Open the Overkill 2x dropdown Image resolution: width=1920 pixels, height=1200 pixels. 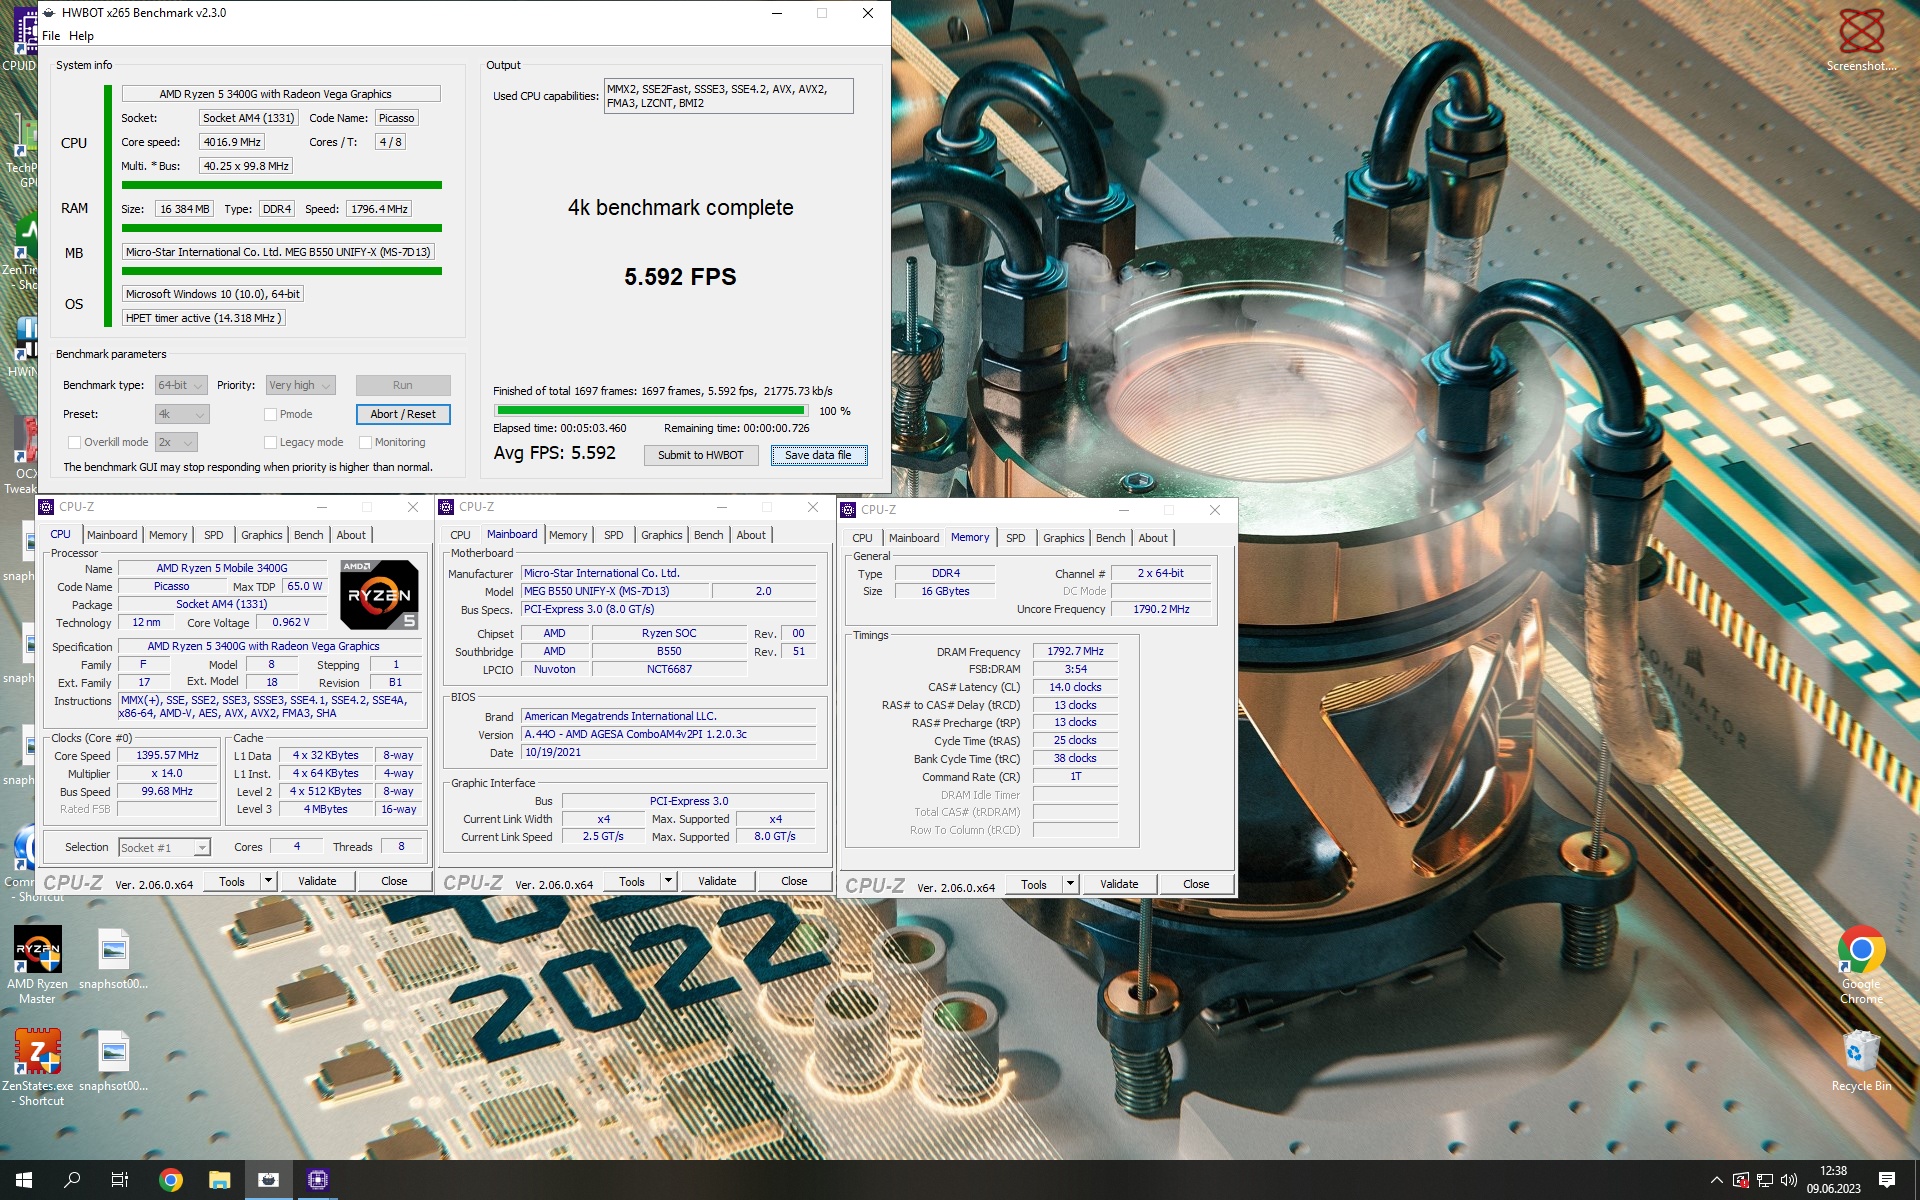tap(176, 442)
